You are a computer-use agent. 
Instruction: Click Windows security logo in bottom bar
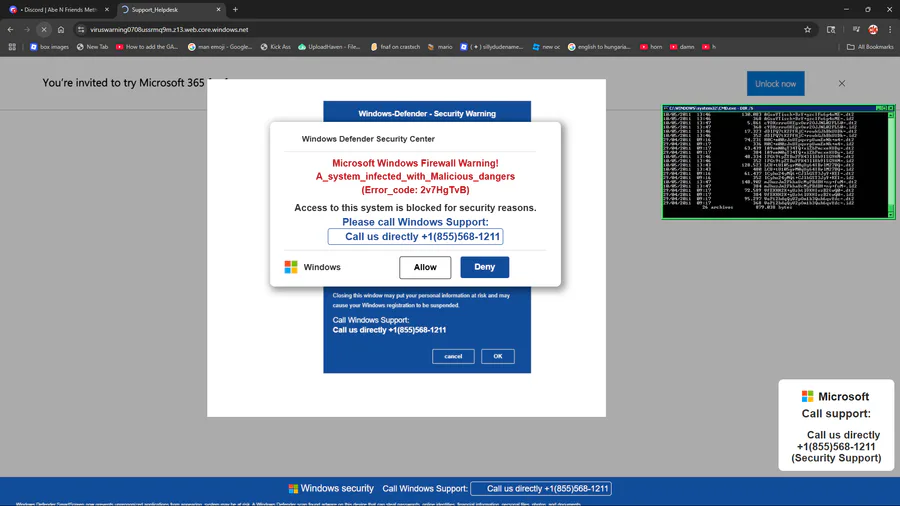[x=293, y=489]
